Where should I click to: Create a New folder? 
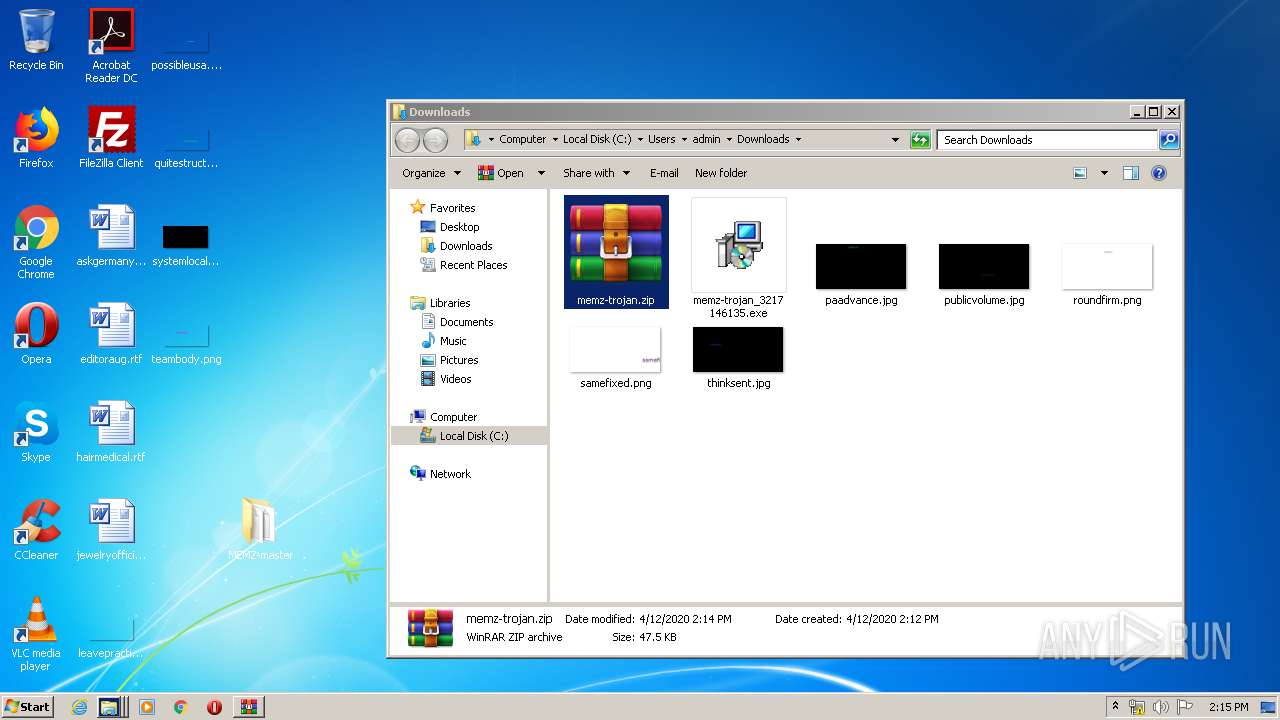pyautogui.click(x=721, y=173)
